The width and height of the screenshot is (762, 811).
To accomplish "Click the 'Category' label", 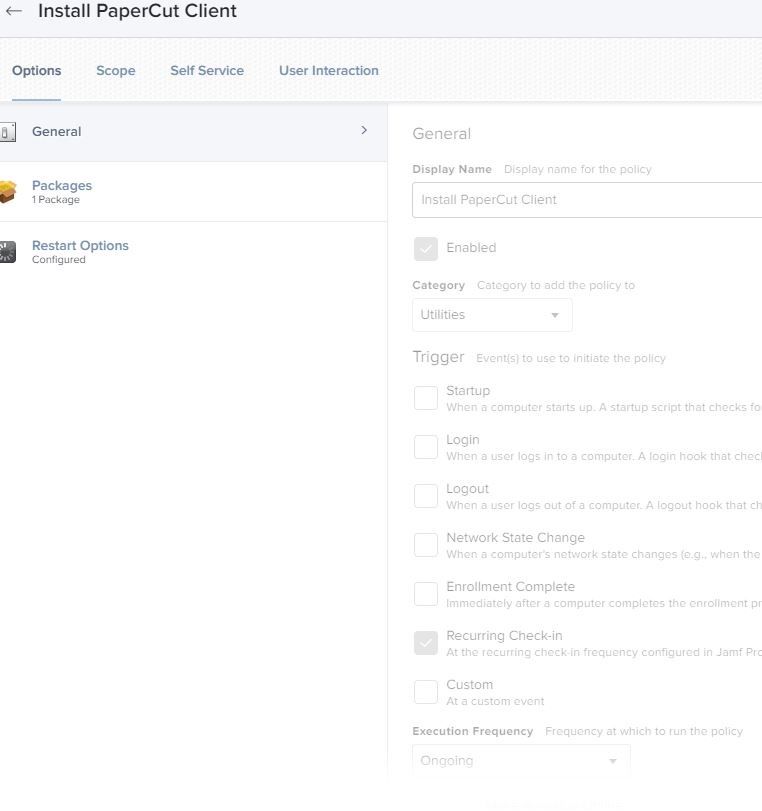I will pyautogui.click(x=439, y=285).
